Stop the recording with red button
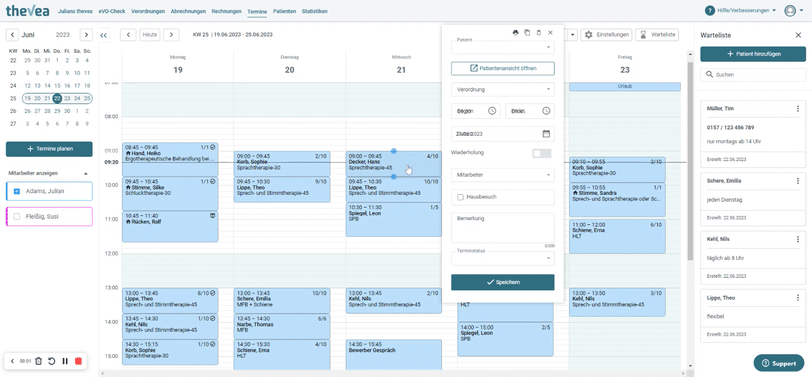Screen dimensions: 812x377 [78, 361]
